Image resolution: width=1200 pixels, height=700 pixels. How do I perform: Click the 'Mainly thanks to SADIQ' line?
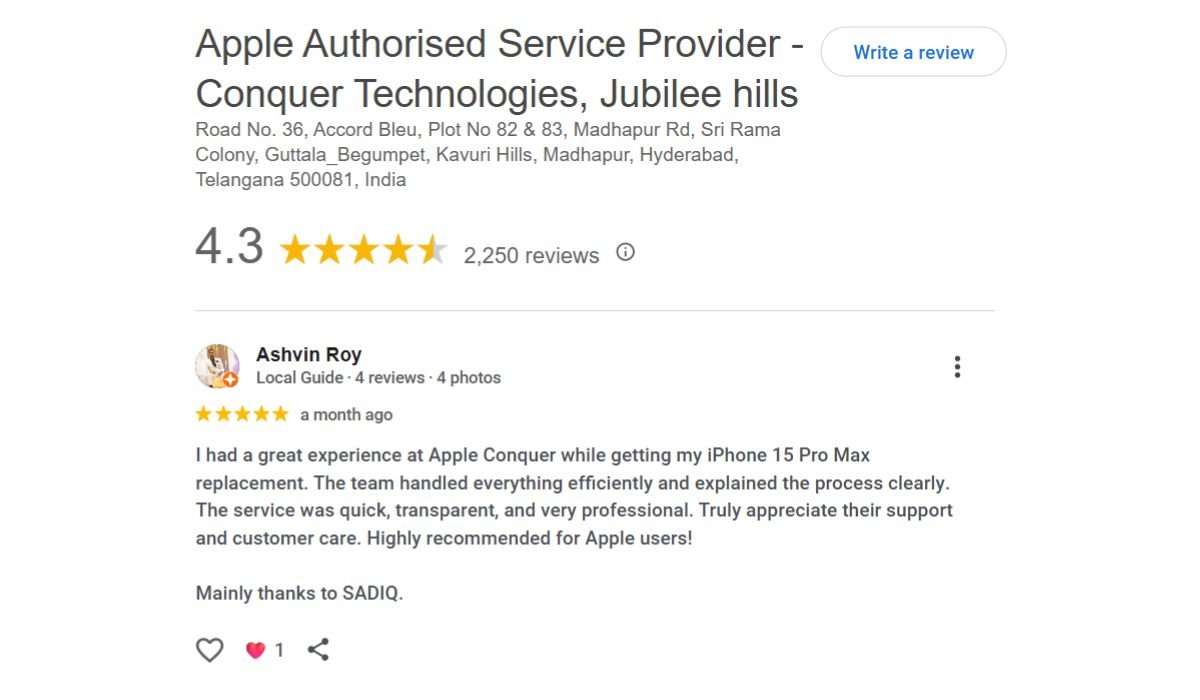[x=299, y=593]
